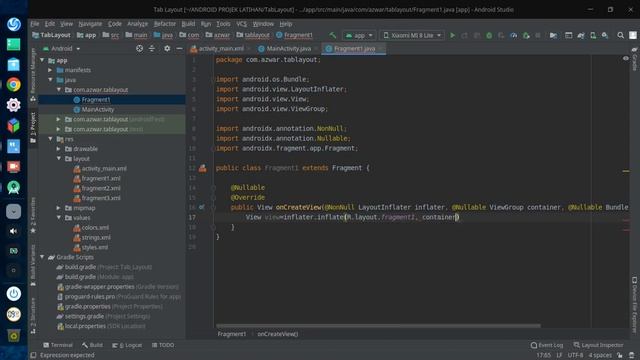Collapse the app module node

[x=42, y=60]
